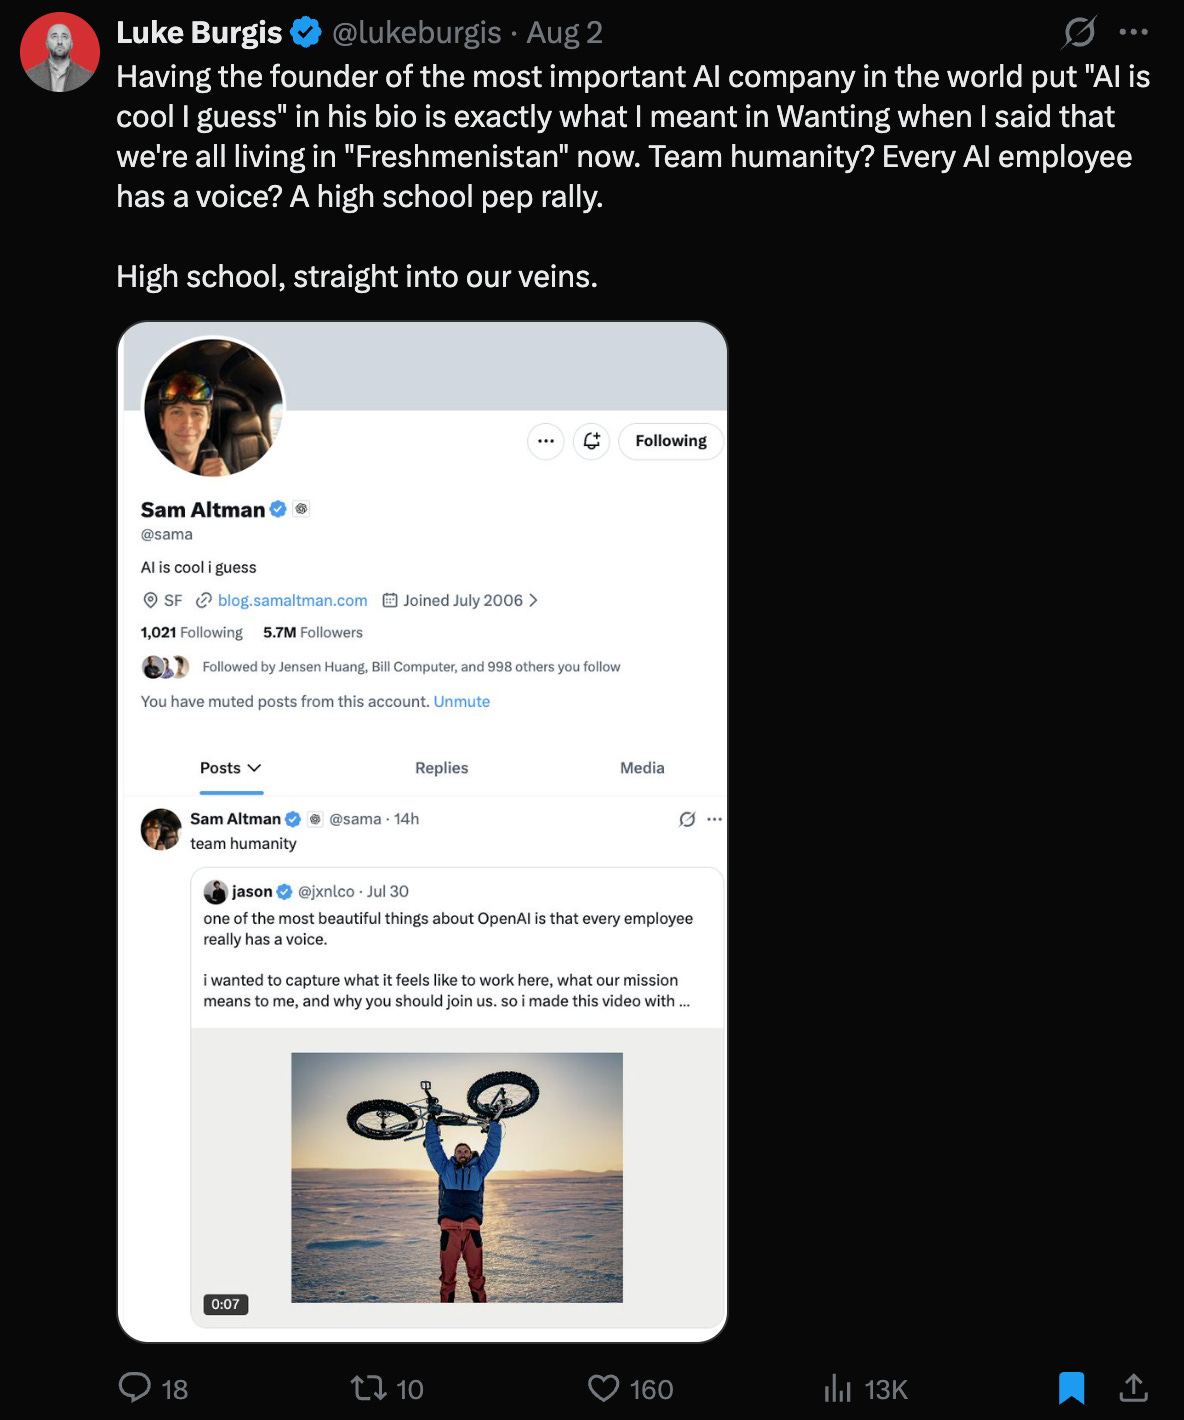The image size is (1184, 1420).
Task: Click the reply icon with 18 replies
Action: (x=135, y=1388)
